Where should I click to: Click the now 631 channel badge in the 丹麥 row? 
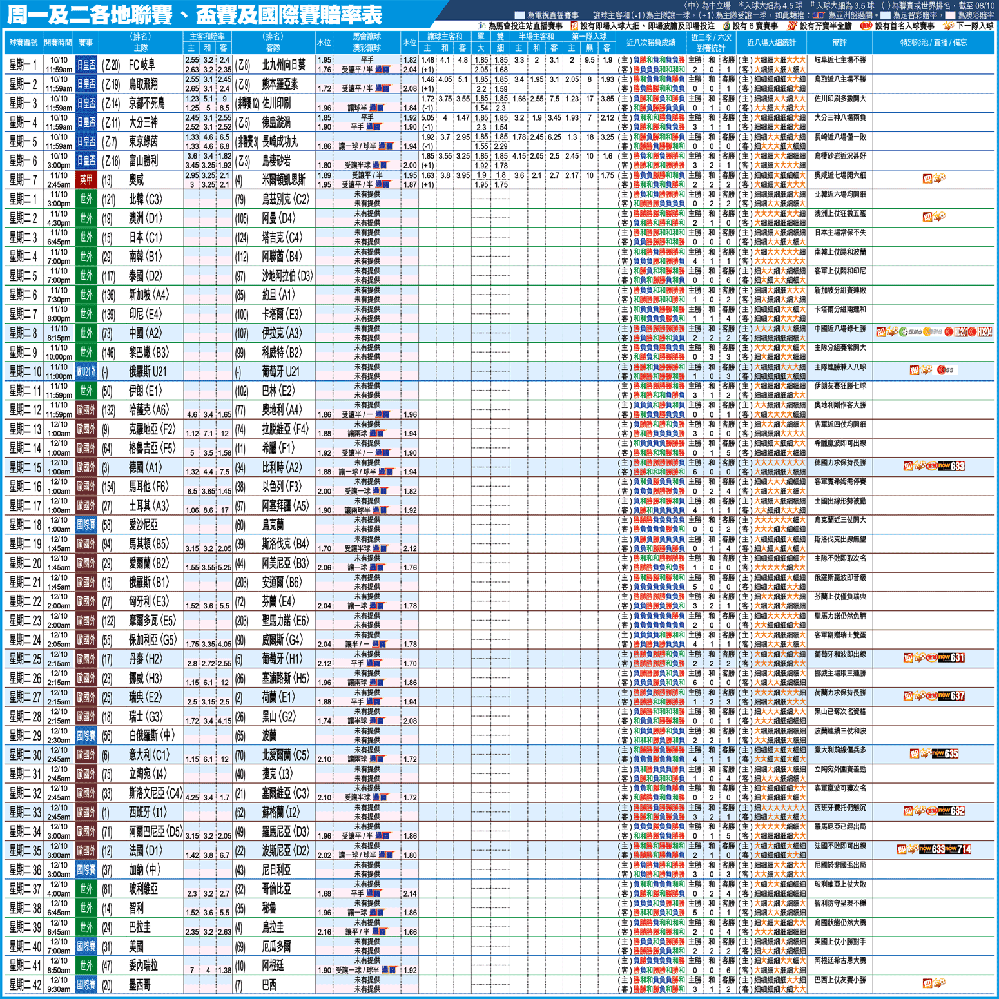(x=950, y=658)
